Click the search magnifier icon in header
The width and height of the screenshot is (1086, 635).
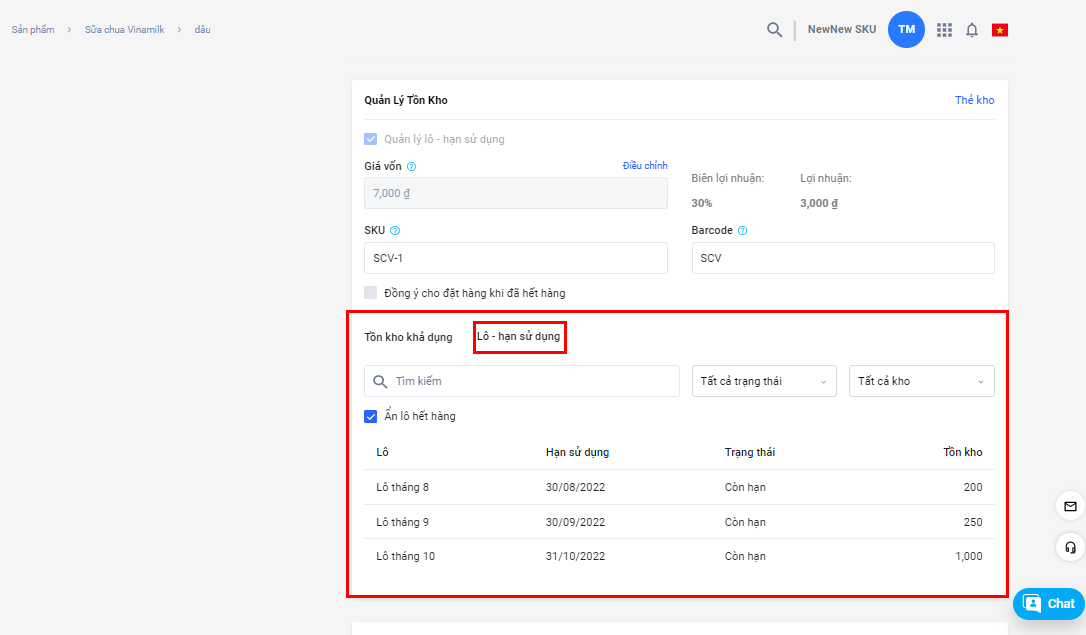coord(774,30)
